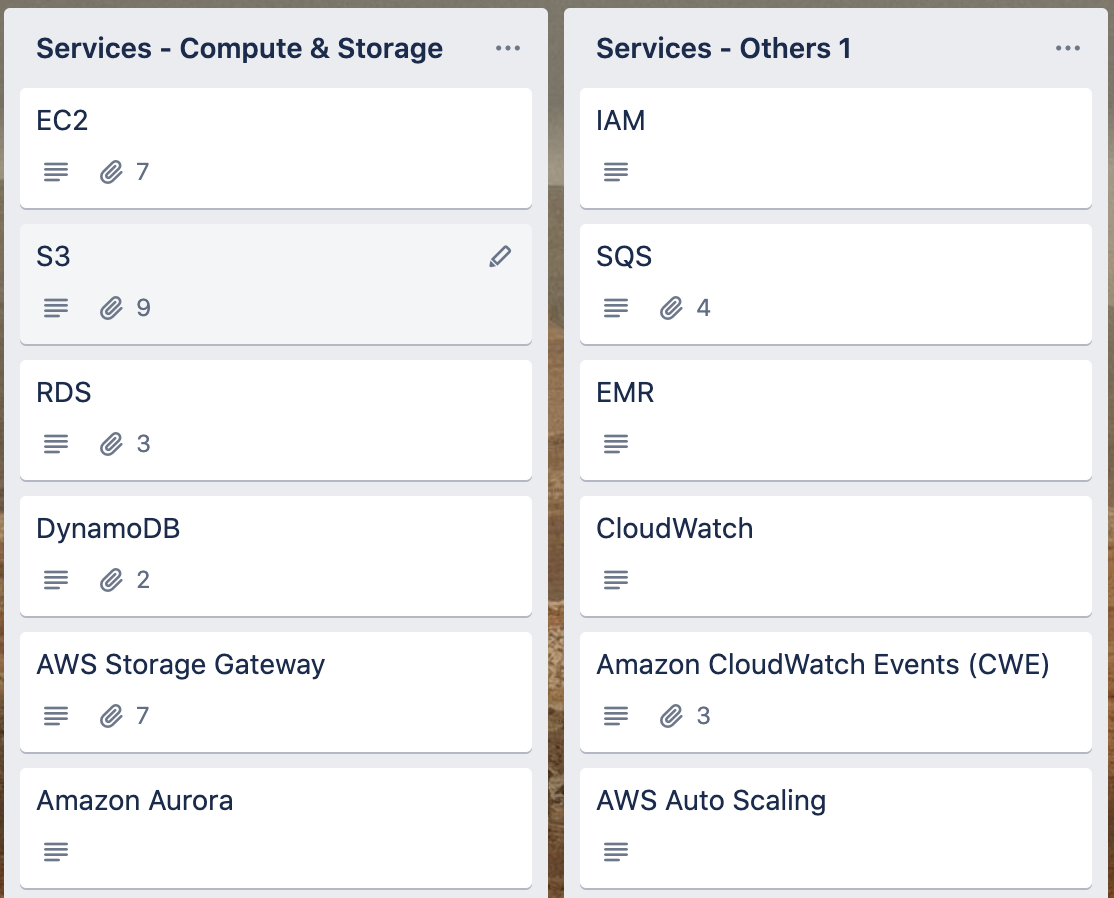Click attachment icon on CloudWatch Events (CWE) card
1114x898 pixels.
pyautogui.click(x=671, y=716)
